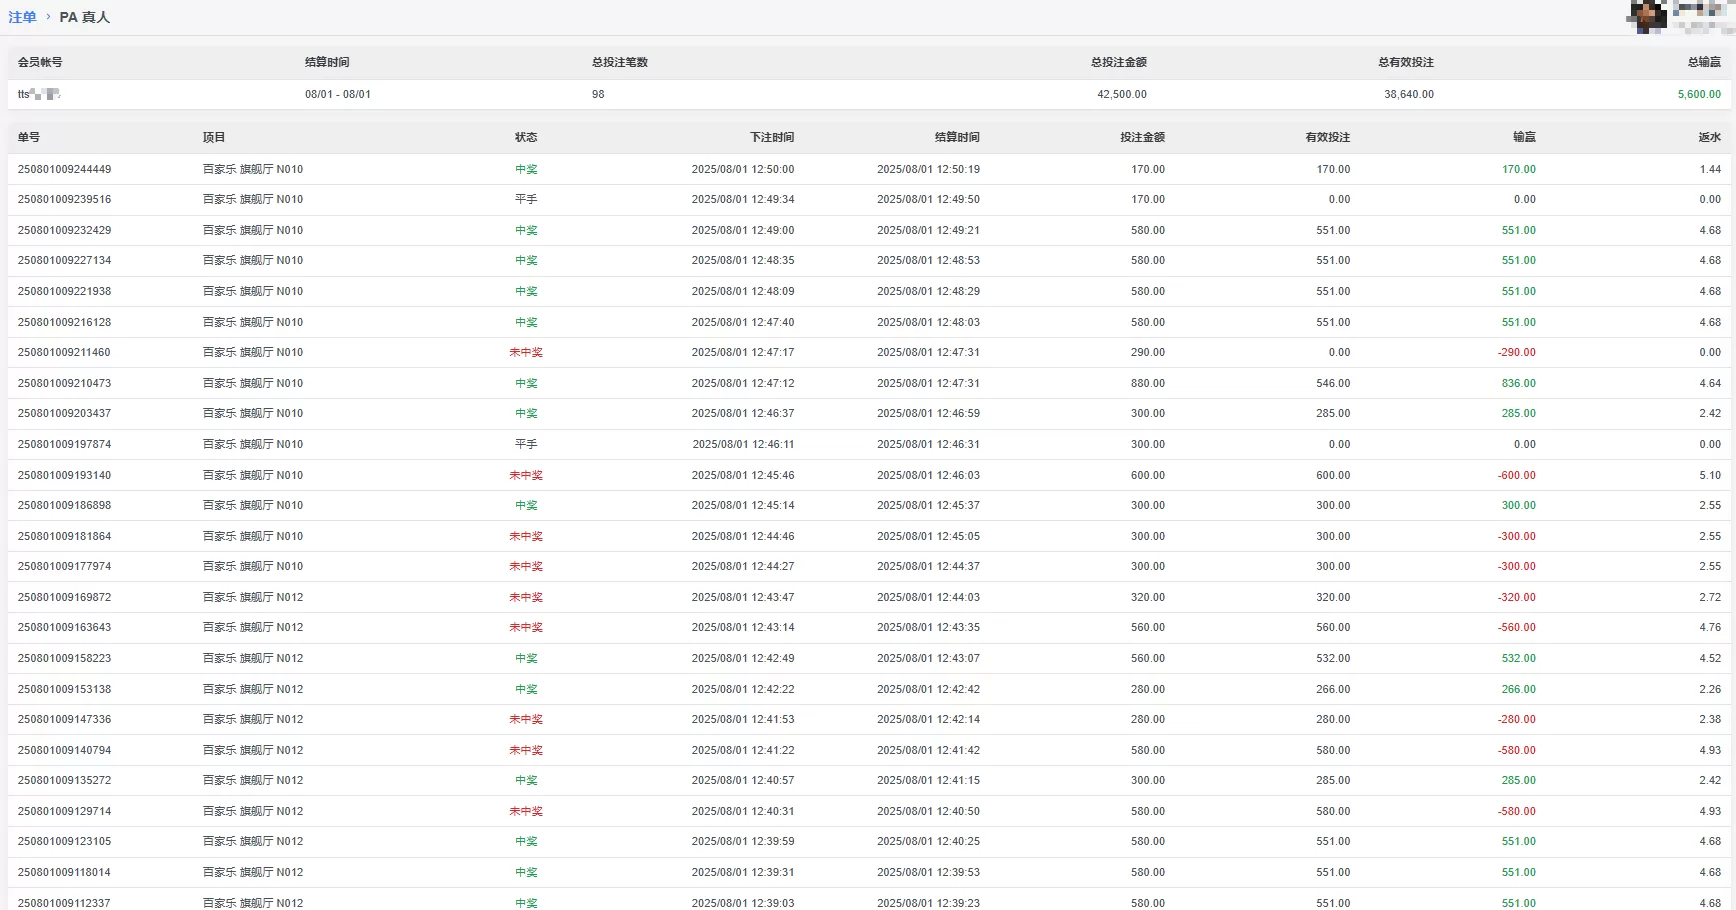This screenshot has height=910, width=1736.
Task: Click the 输赢 column header
Action: tap(1524, 137)
